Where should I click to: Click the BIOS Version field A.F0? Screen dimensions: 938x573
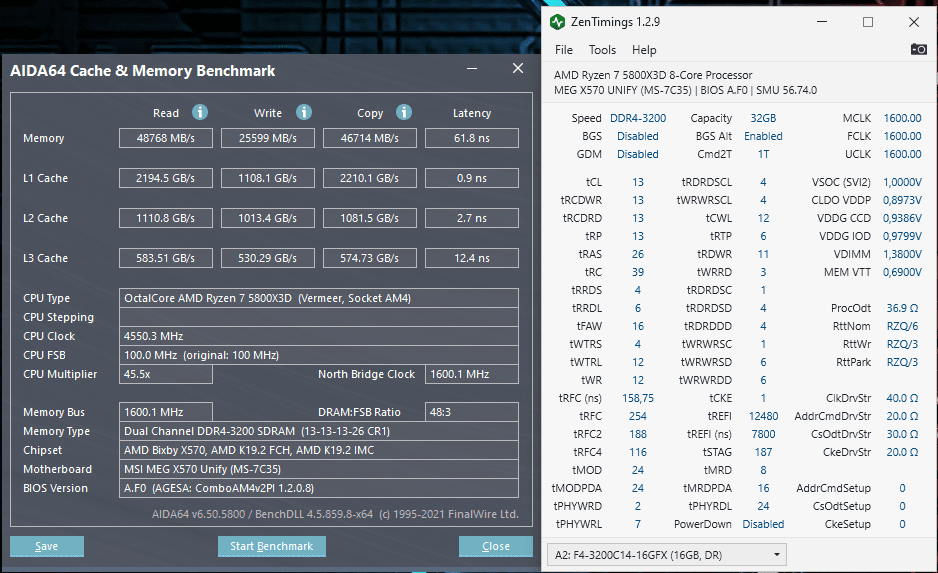[318, 488]
